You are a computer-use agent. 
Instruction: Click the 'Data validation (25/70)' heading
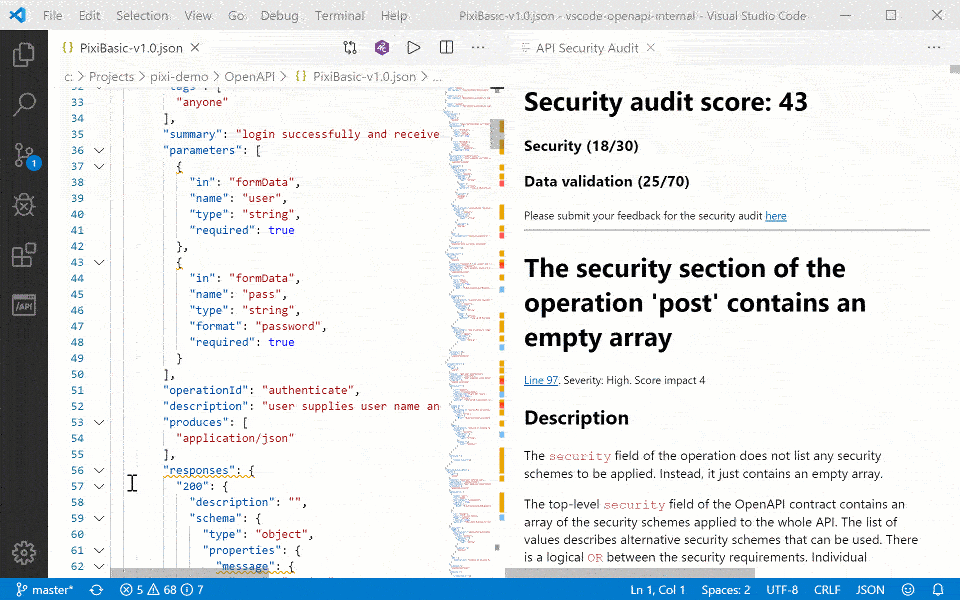(607, 181)
